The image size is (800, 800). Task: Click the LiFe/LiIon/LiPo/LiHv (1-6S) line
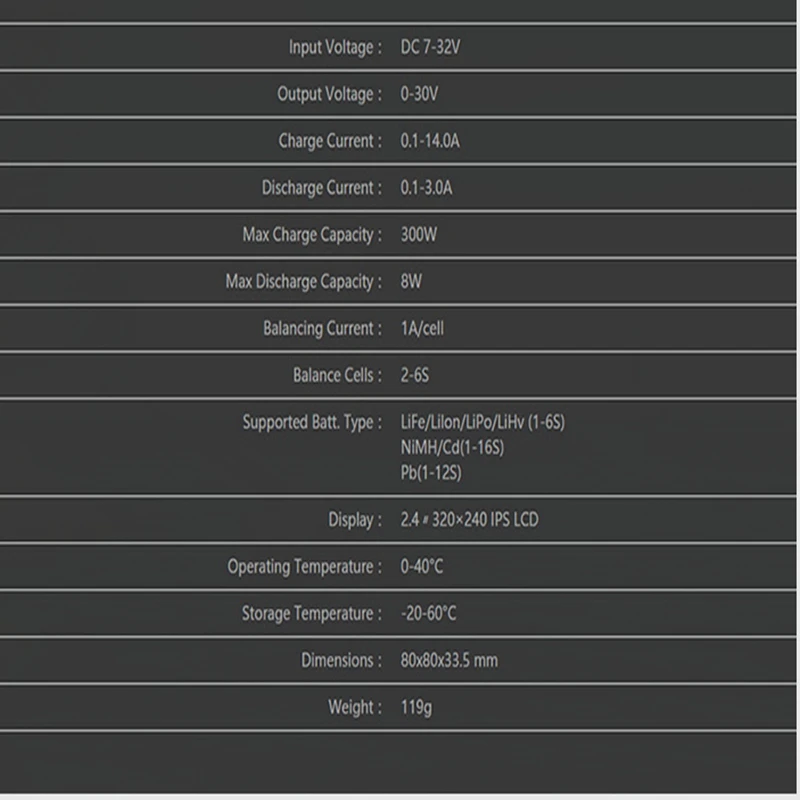pyautogui.click(x=483, y=422)
